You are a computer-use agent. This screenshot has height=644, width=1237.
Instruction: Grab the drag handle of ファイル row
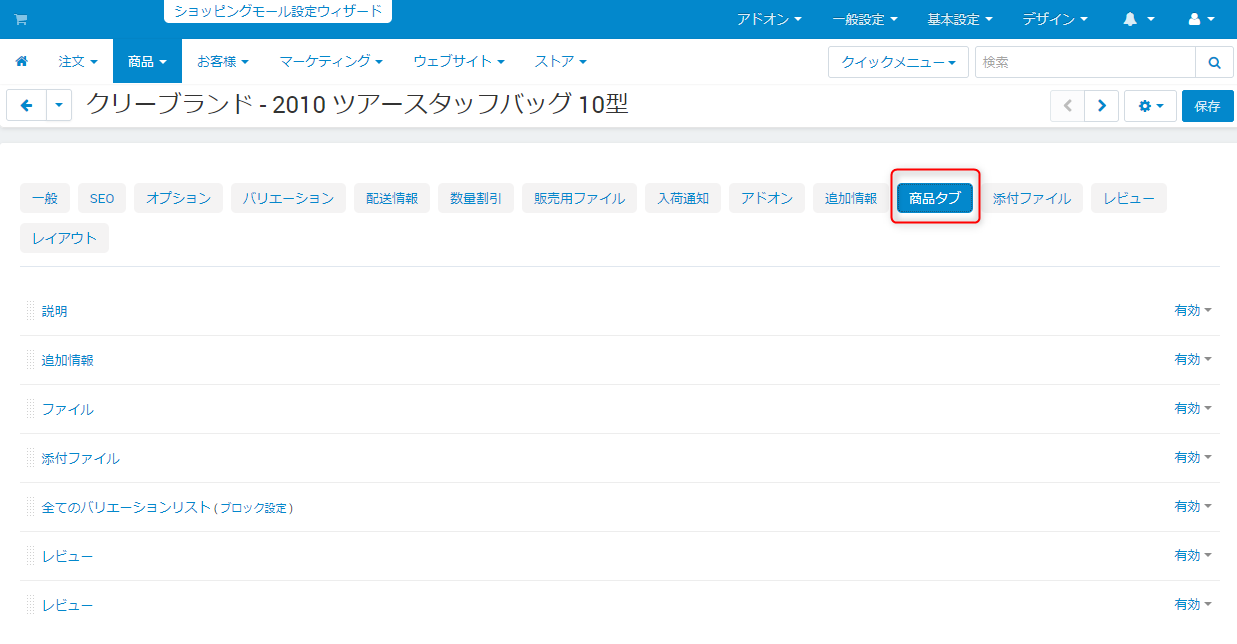click(30, 409)
